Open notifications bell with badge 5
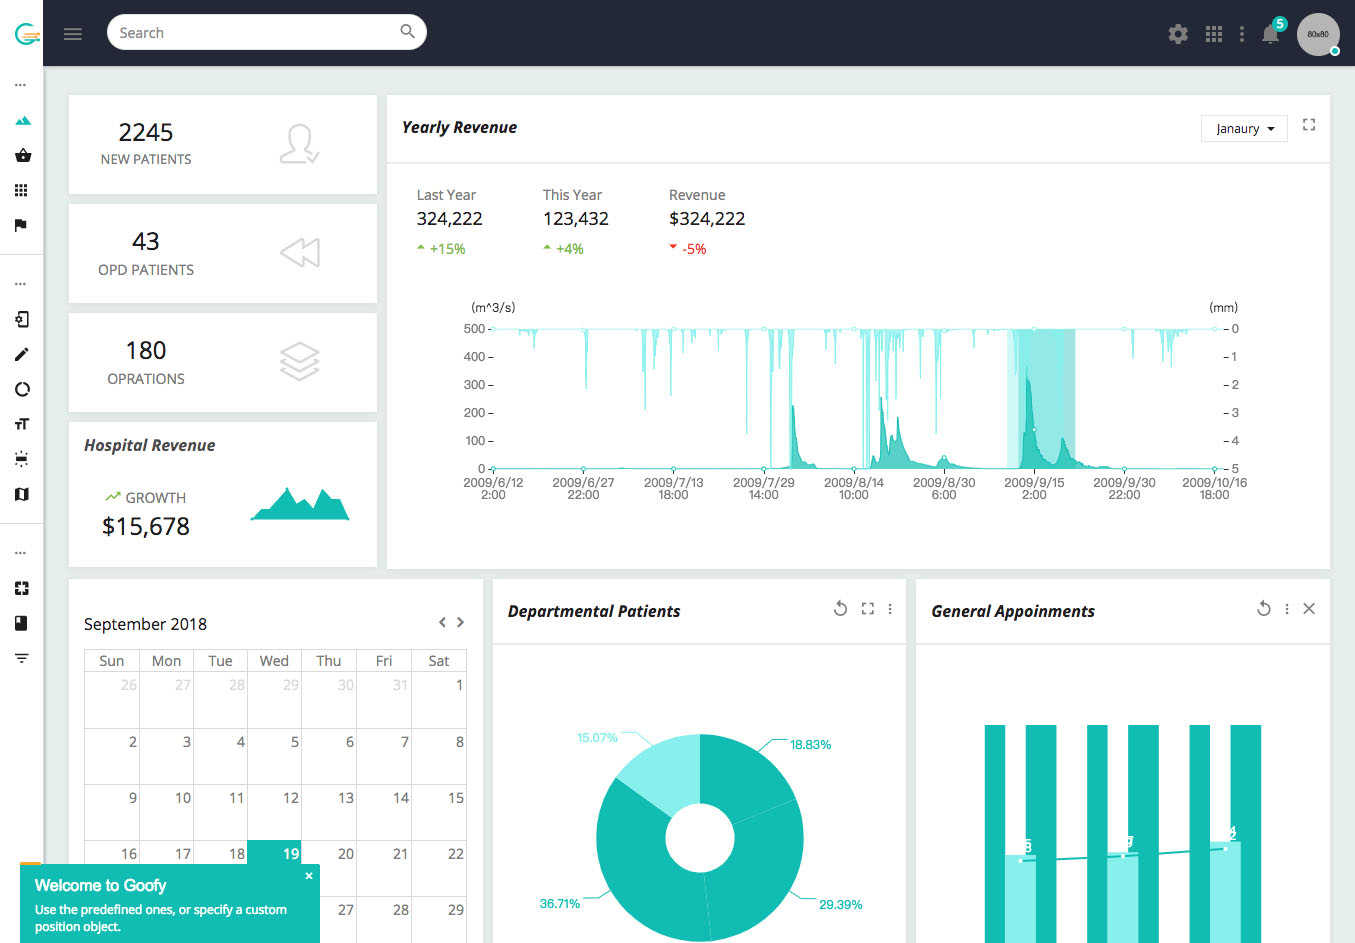 coord(1271,33)
